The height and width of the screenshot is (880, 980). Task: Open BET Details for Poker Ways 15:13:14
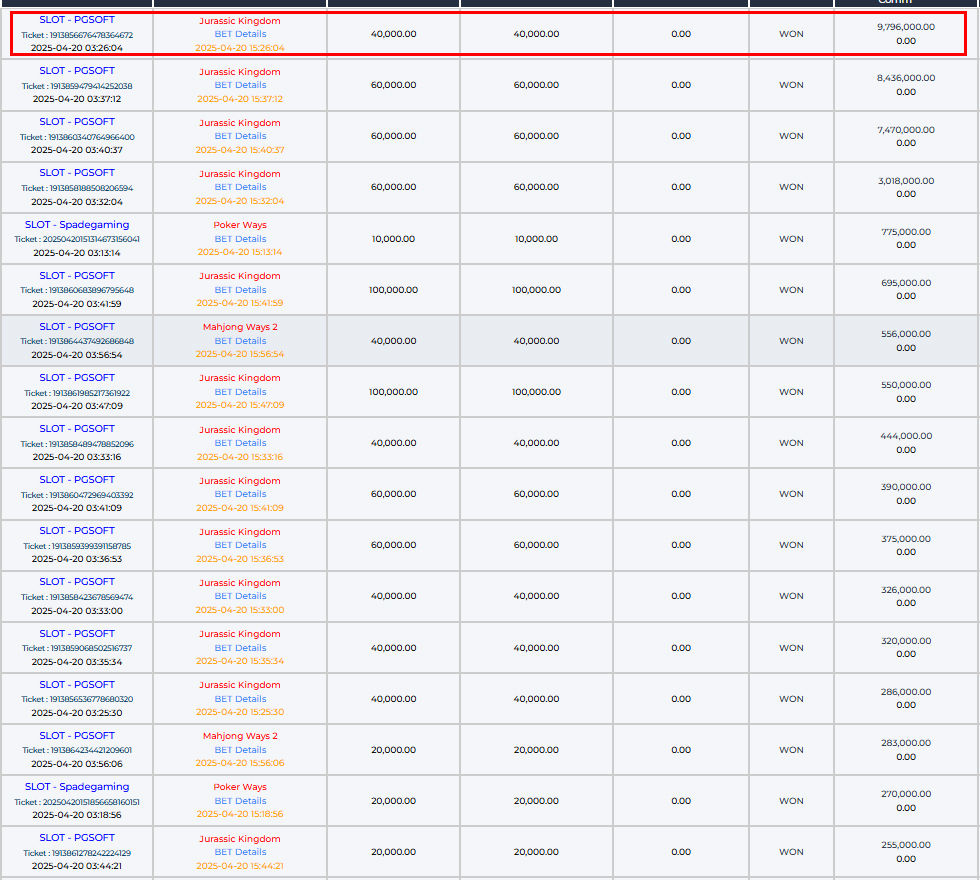240,239
